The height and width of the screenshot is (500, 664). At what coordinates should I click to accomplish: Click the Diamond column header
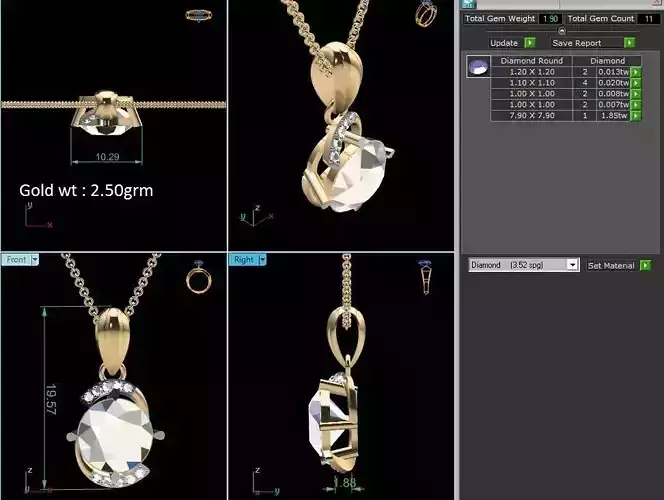(x=607, y=61)
